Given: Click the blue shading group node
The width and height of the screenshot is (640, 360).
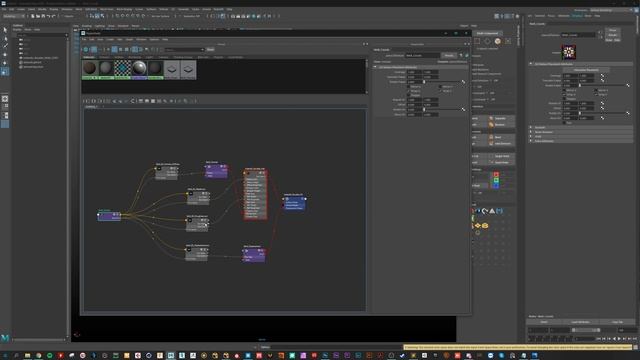Looking at the screenshot, I should [294, 202].
